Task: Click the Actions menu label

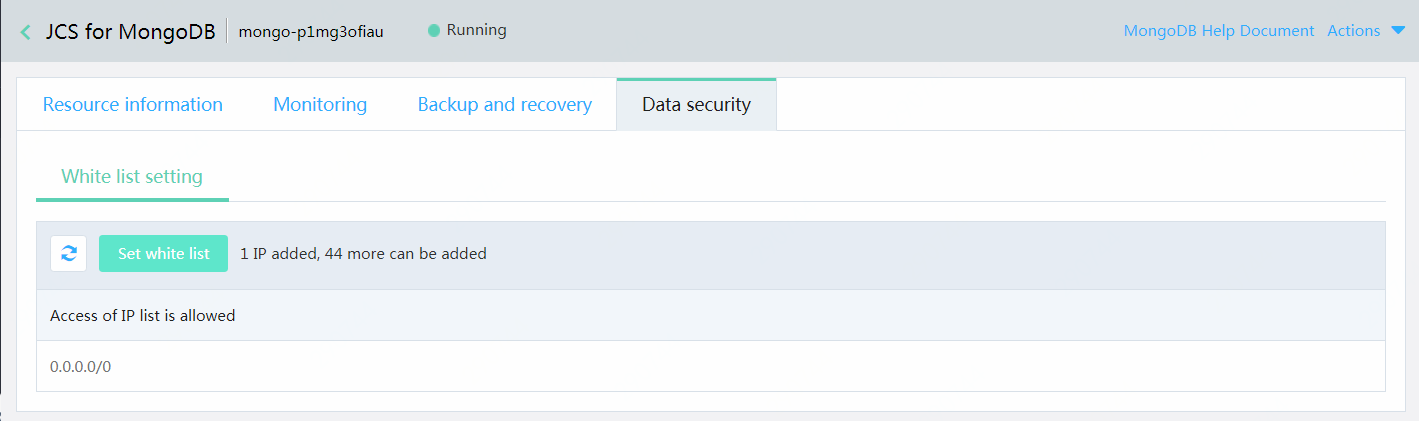Action: [1353, 31]
